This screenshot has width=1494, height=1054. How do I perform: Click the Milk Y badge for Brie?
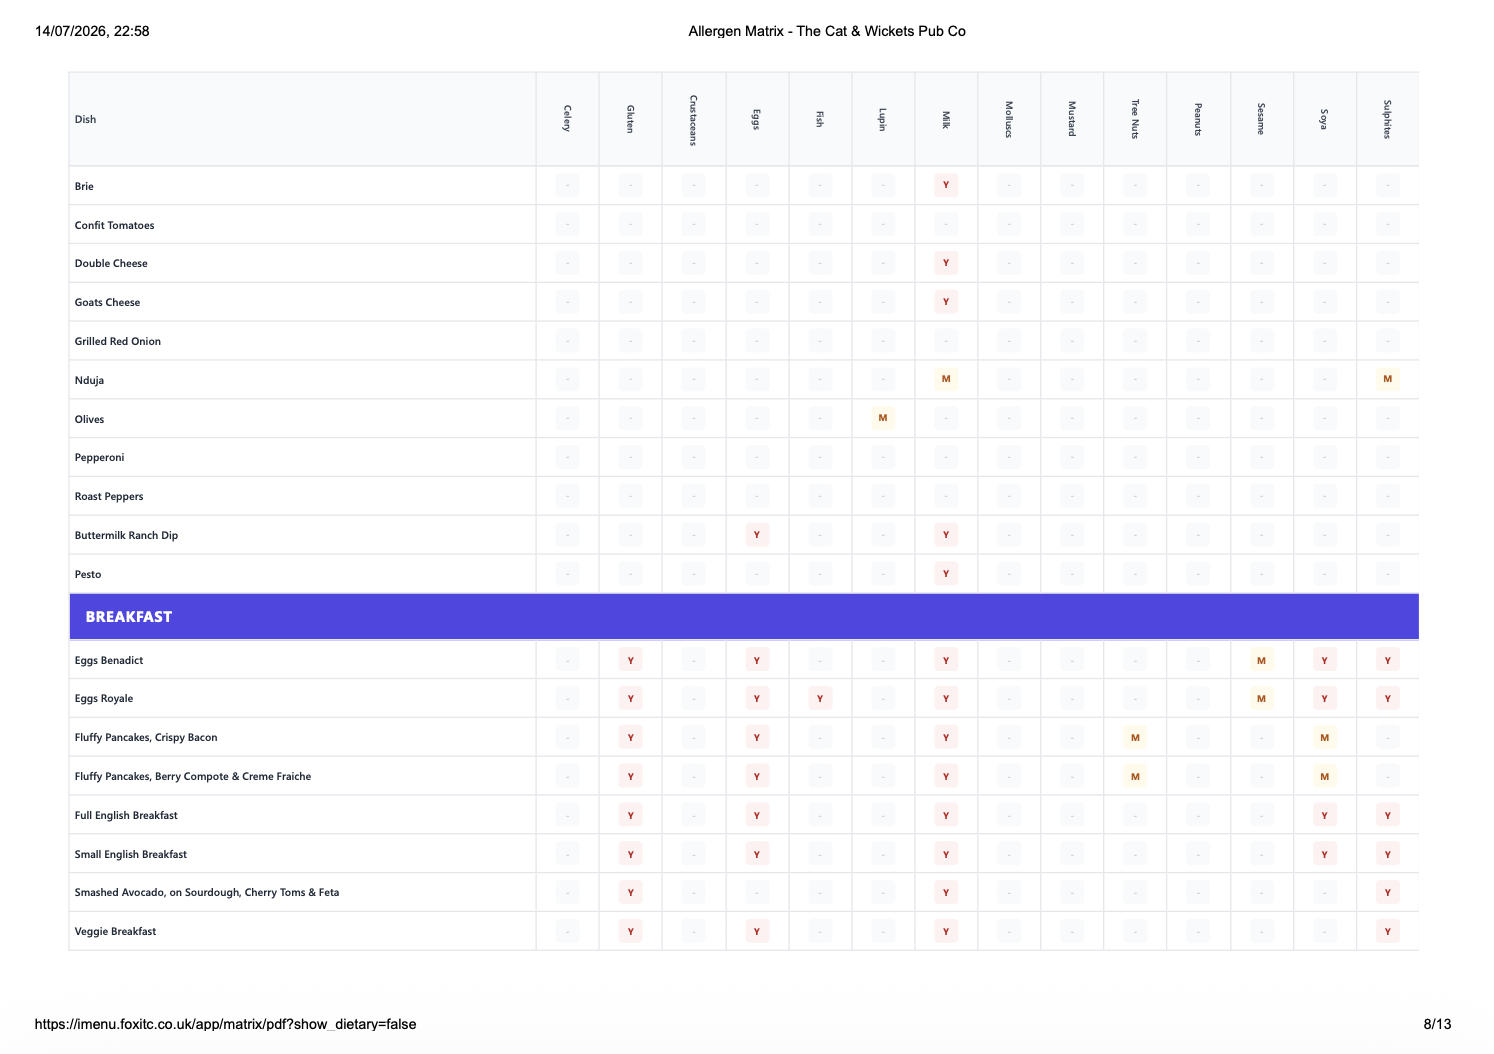click(x=946, y=185)
